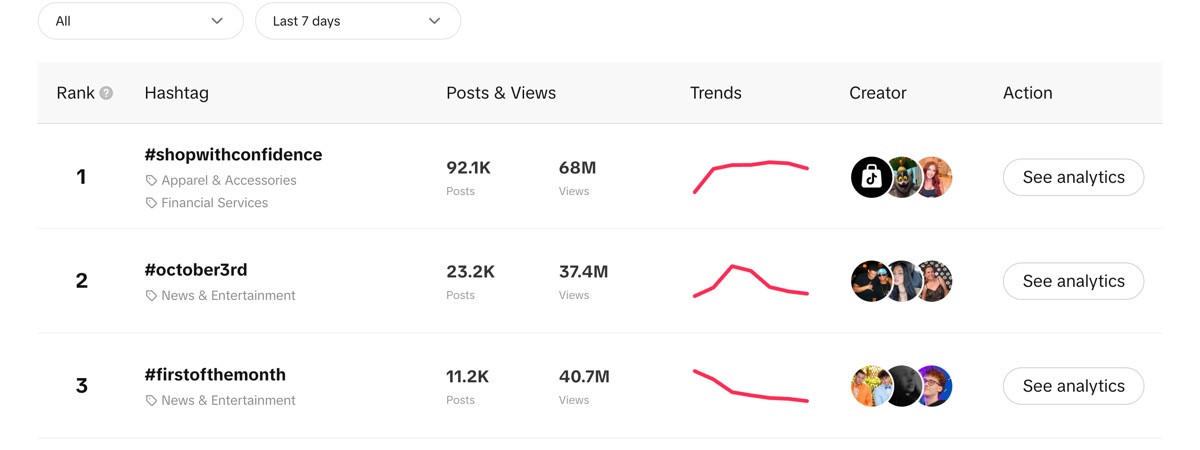Click the 92.1K posts value
The image size is (1200, 450).
[468, 167]
